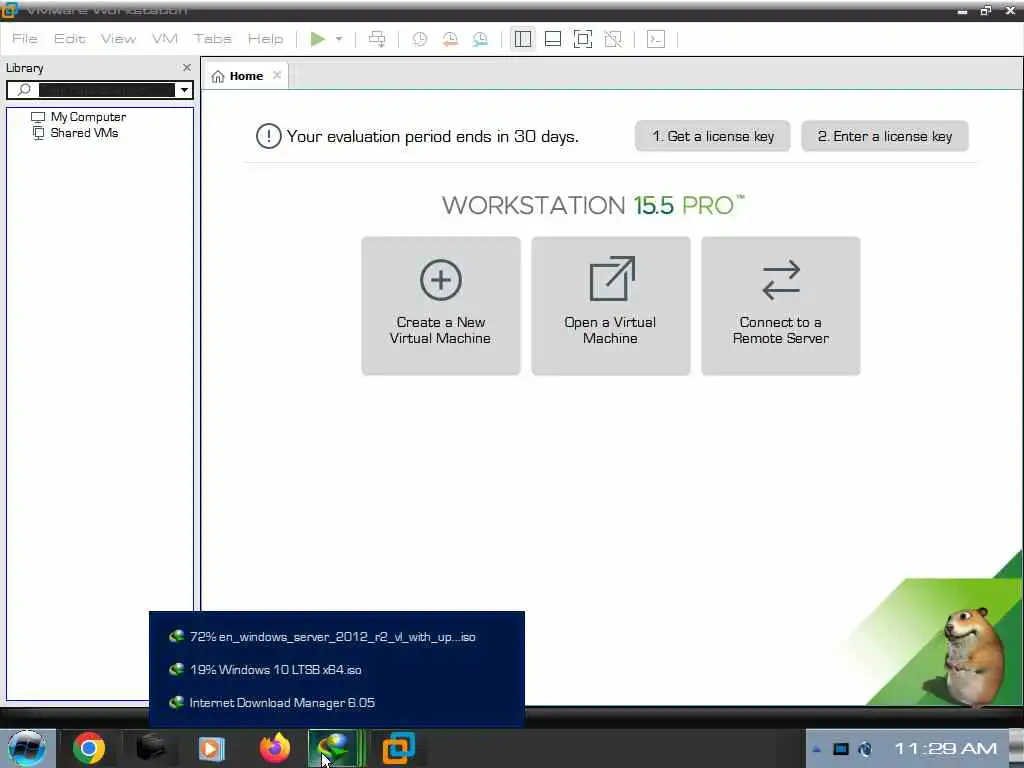The width and height of the screenshot is (1024, 768).
Task: Open the File menu
Action: coord(25,39)
